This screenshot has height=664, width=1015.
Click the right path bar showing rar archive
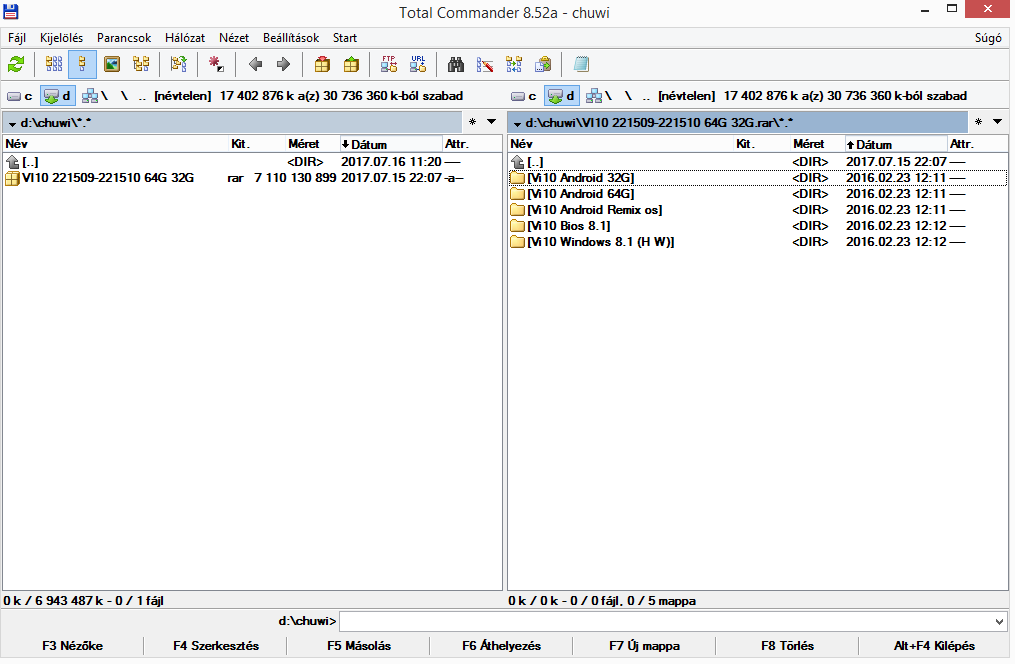tap(738, 122)
